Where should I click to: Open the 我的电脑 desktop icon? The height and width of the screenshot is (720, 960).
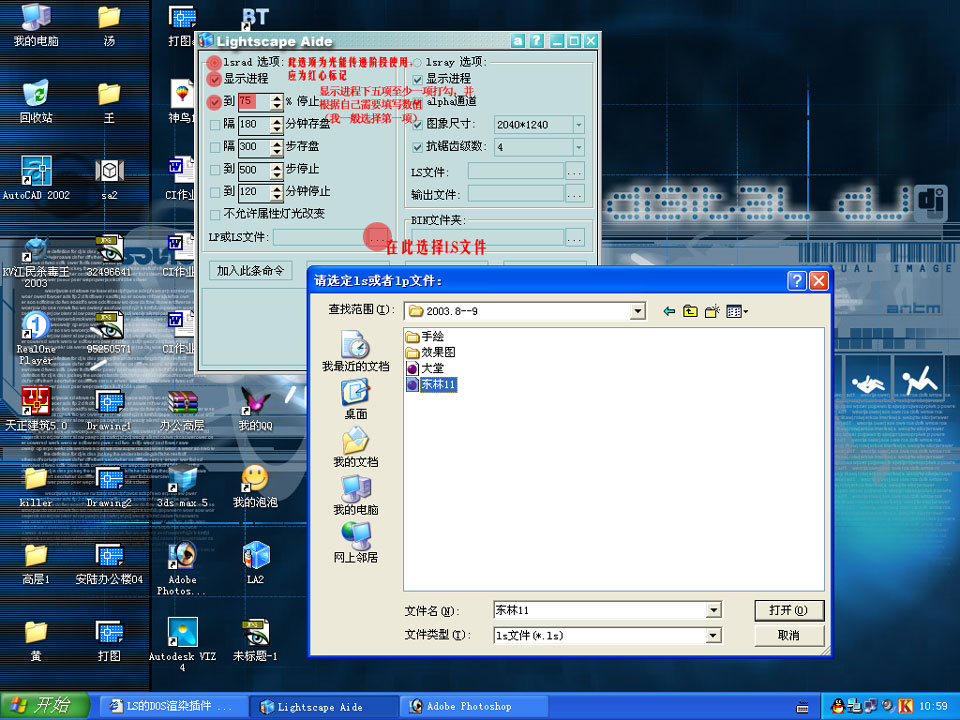tap(36, 24)
